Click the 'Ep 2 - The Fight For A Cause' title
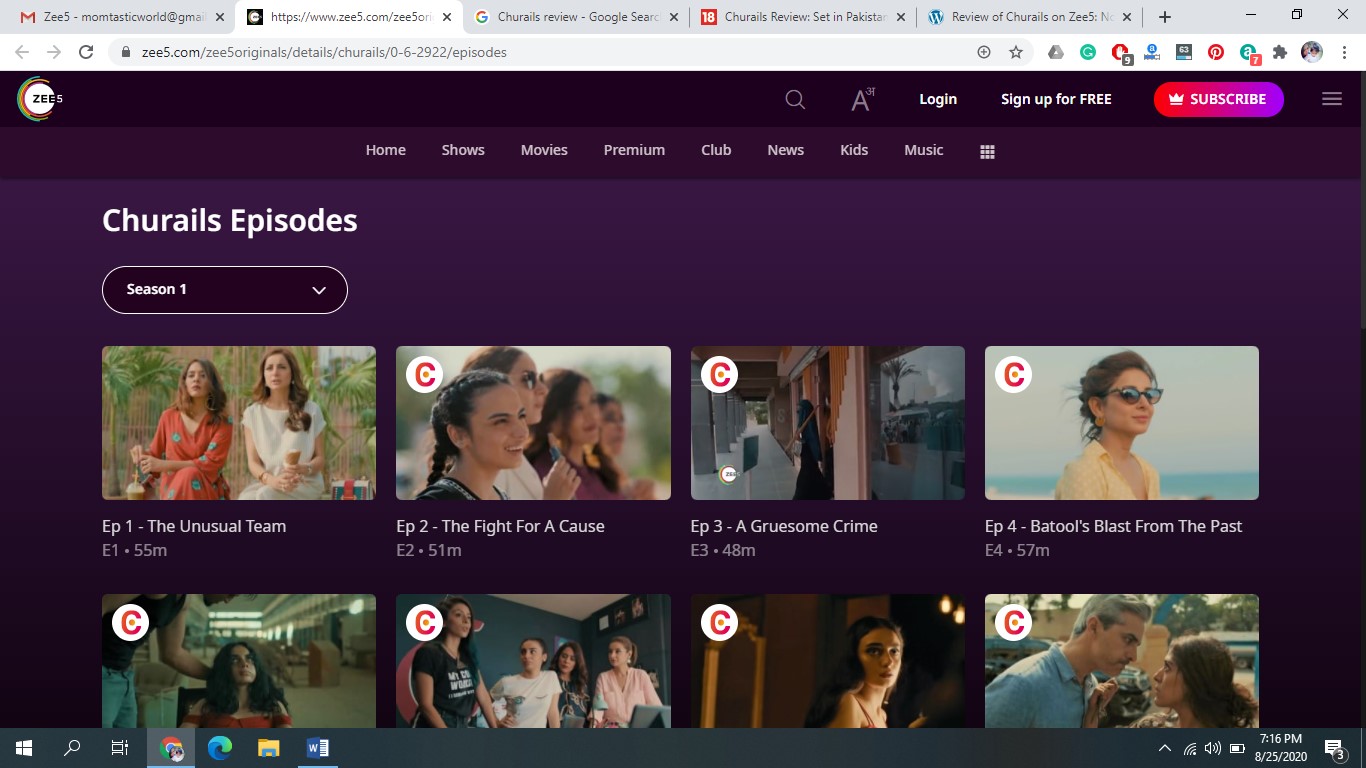 (x=500, y=526)
